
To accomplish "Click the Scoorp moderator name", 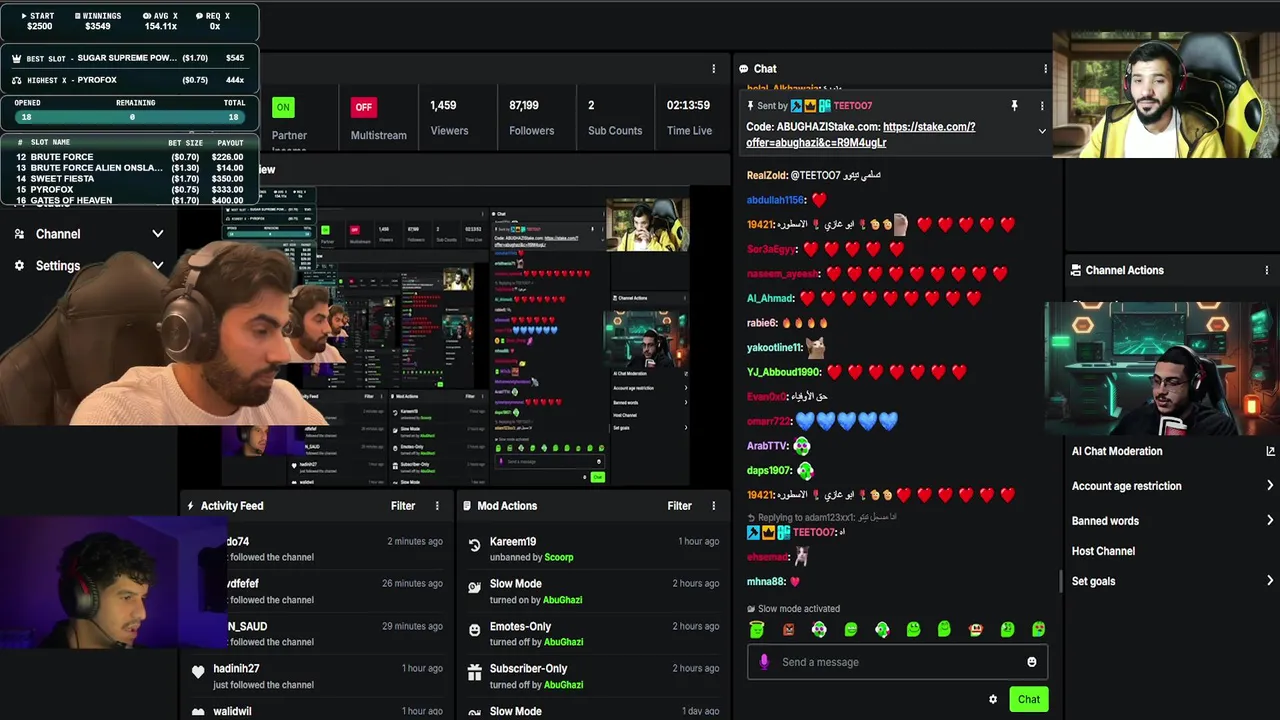I will point(559,557).
